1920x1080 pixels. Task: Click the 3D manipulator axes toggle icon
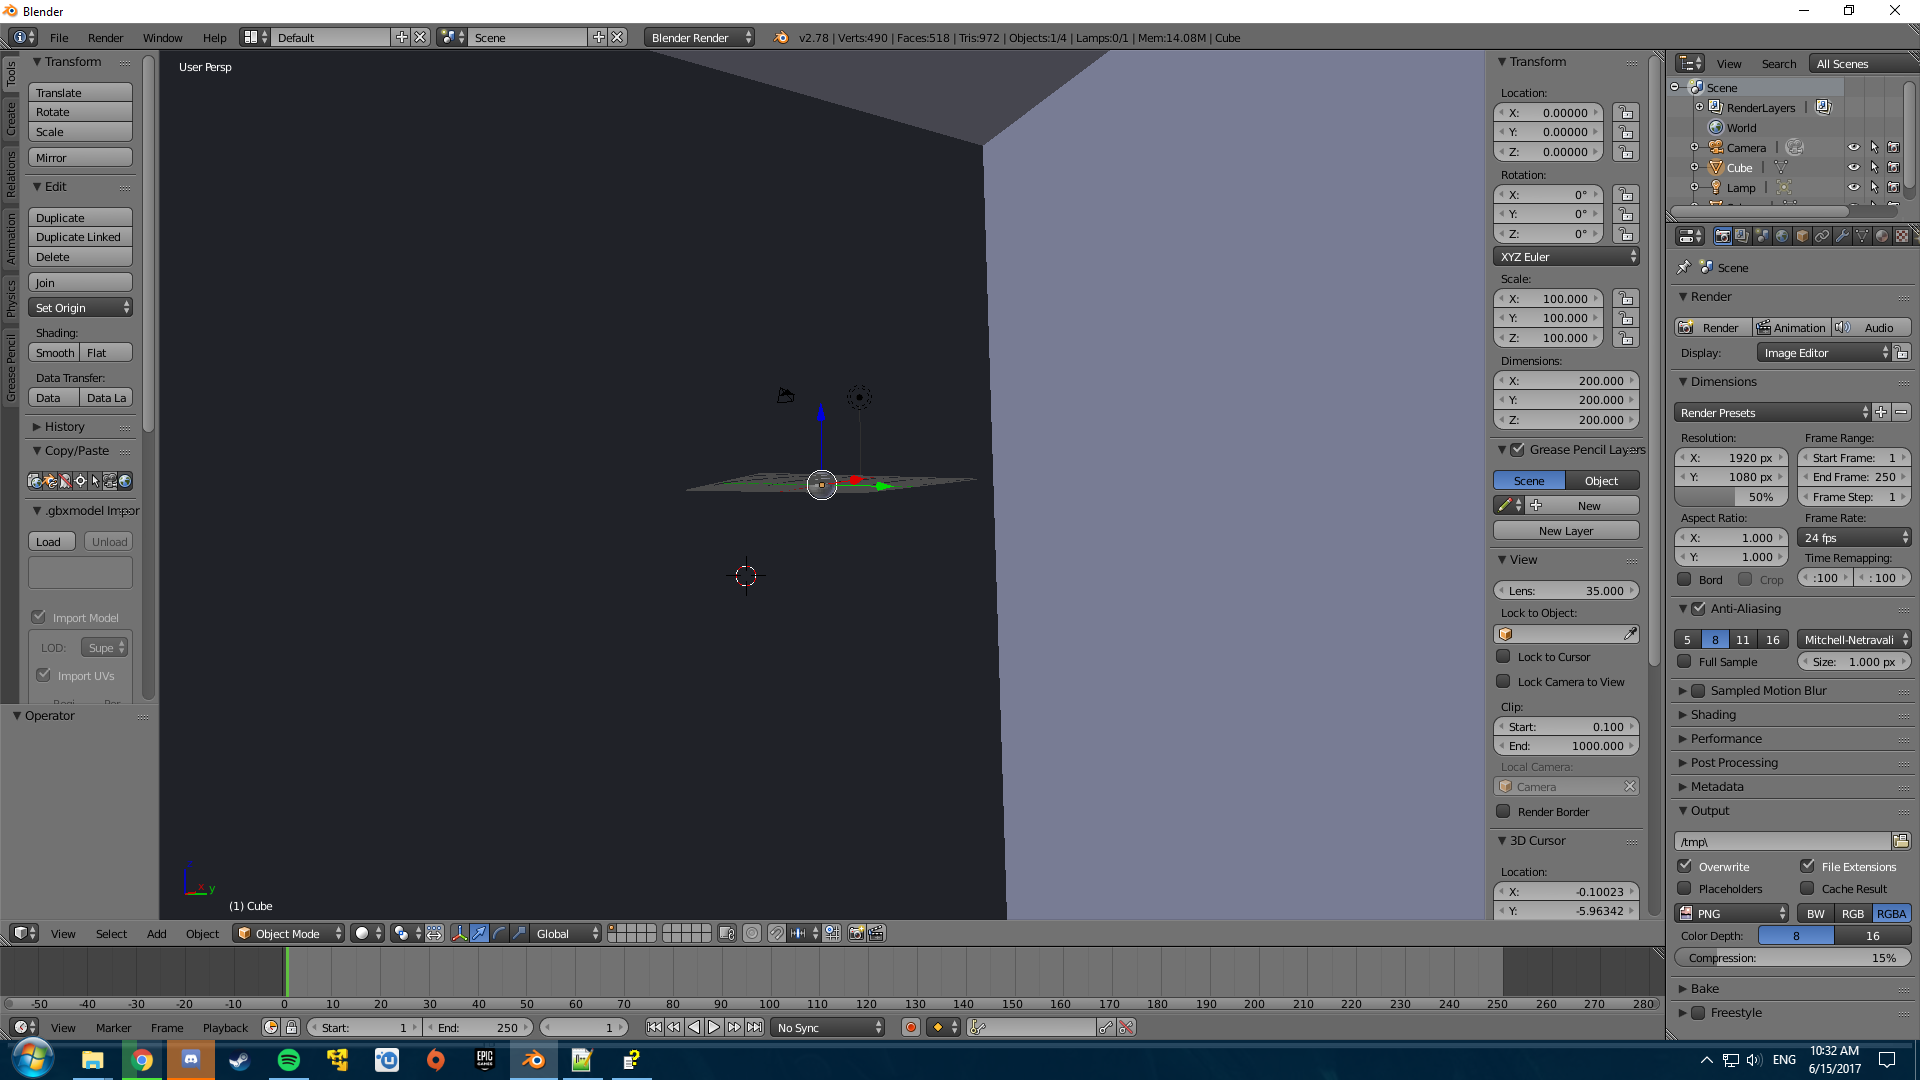(x=459, y=933)
